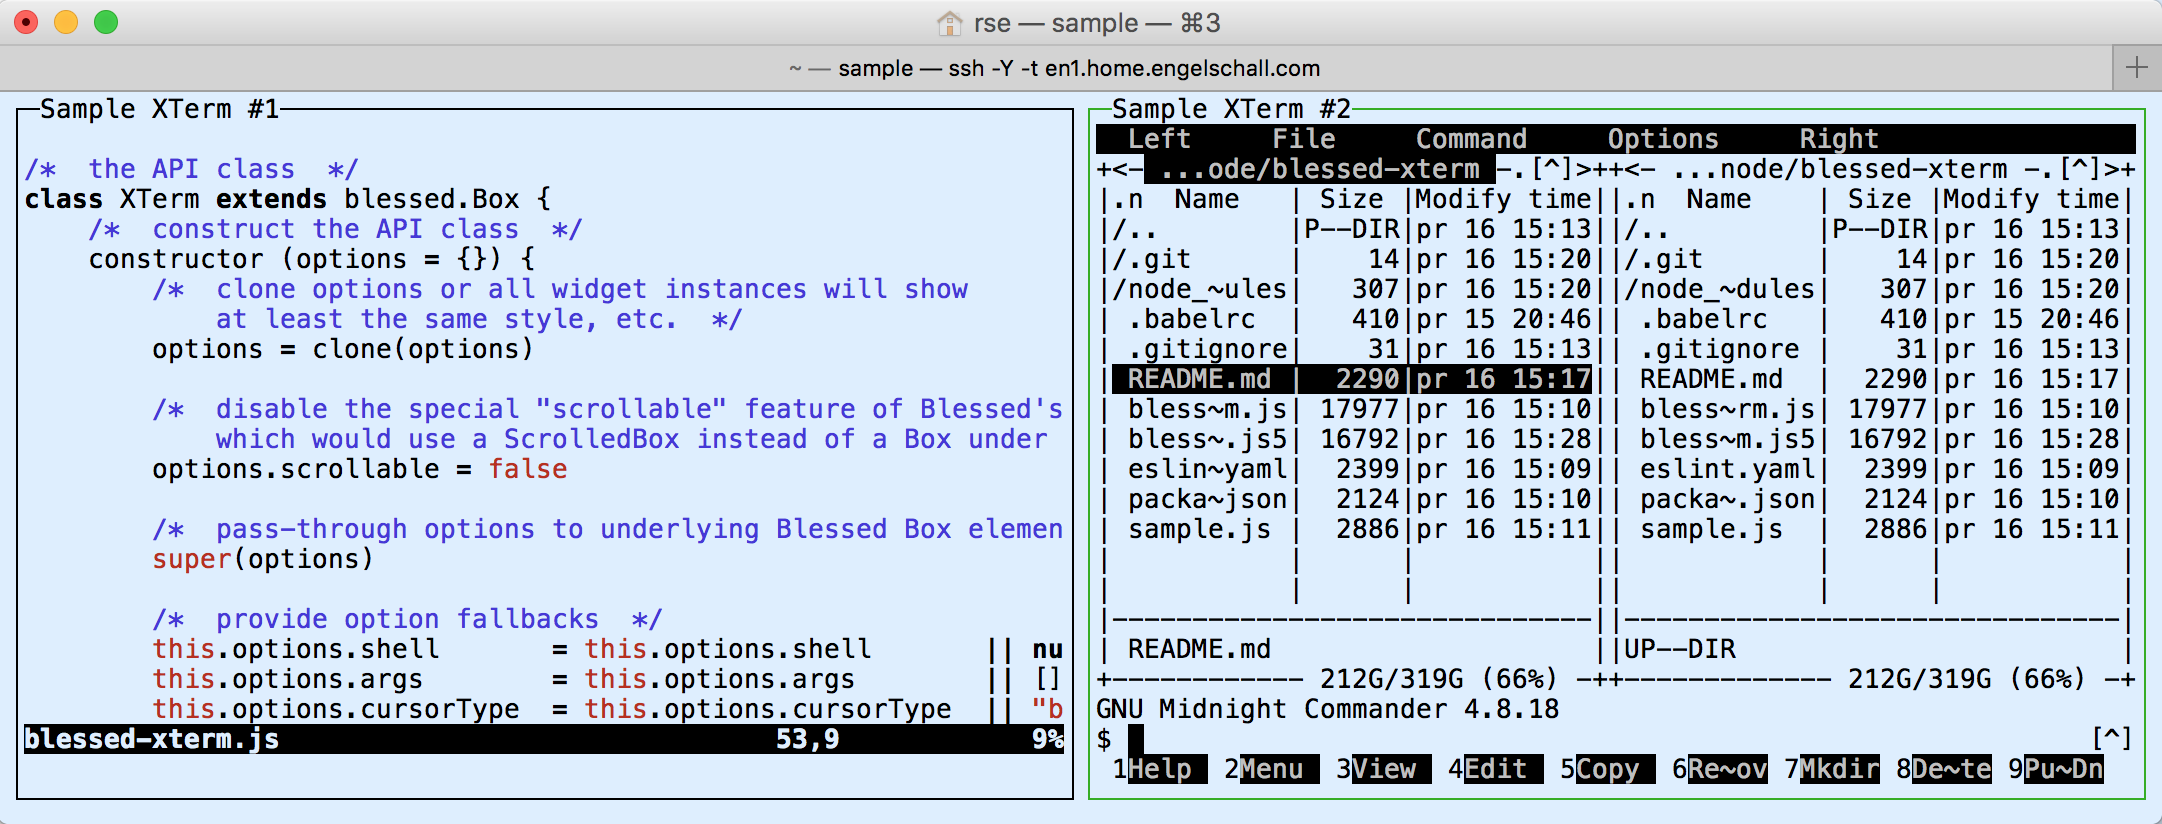Click blessed-xterm.js status line in XTerm #1
The image size is (2162, 824).
[x=544, y=739]
